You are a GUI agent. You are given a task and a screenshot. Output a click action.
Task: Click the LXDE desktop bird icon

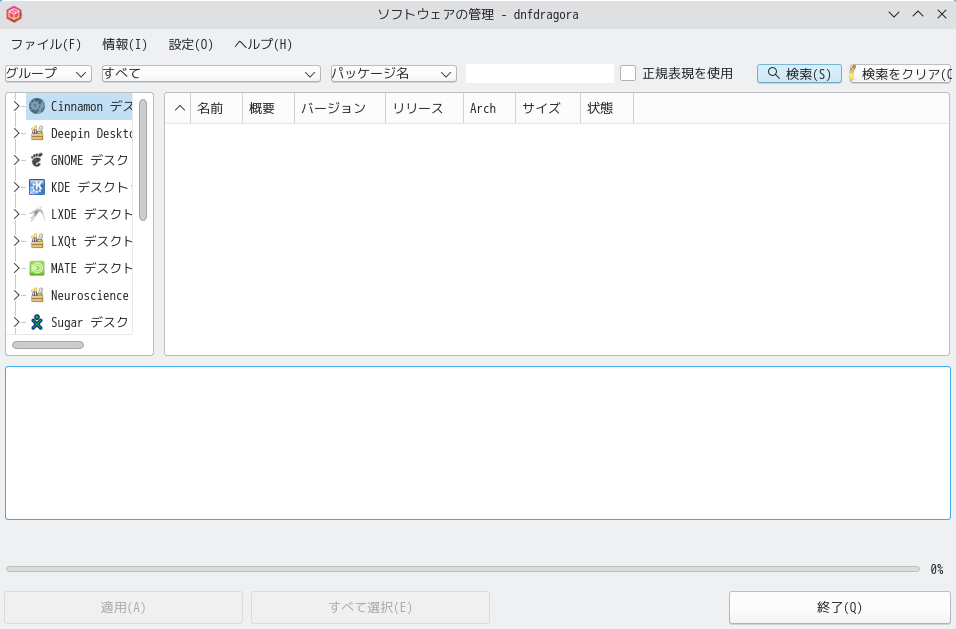coord(37,214)
